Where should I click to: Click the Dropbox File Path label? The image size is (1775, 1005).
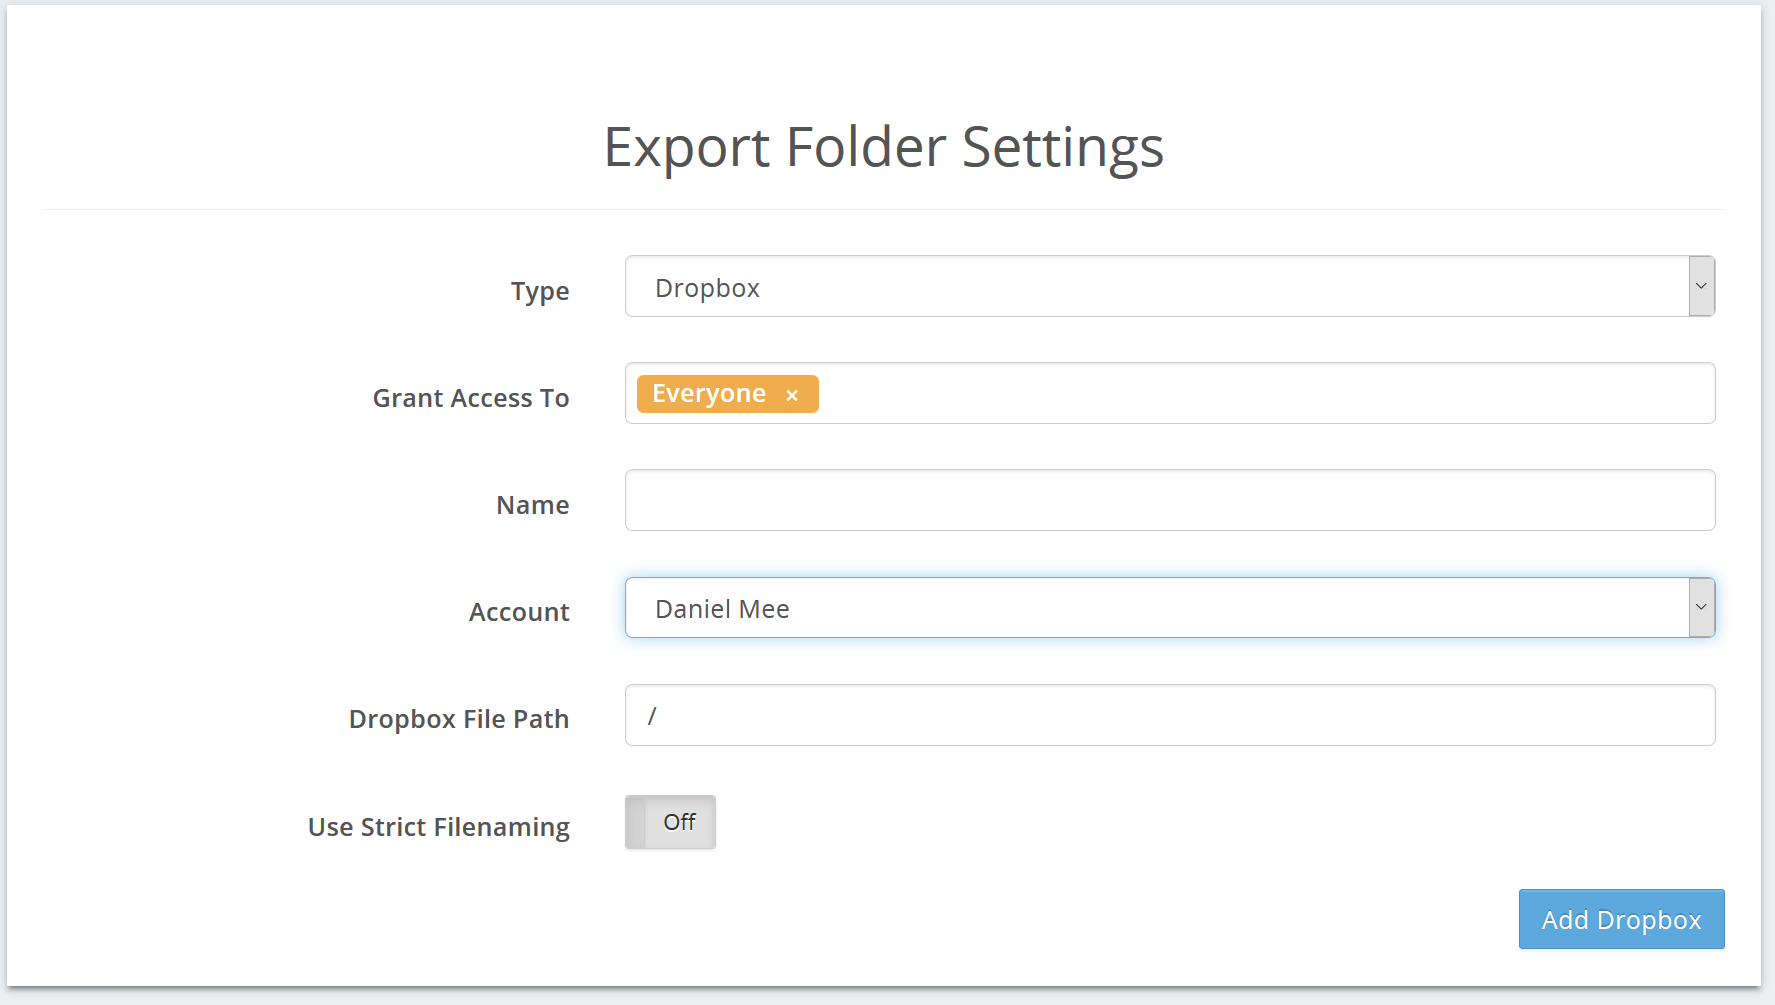pyautogui.click(x=459, y=719)
